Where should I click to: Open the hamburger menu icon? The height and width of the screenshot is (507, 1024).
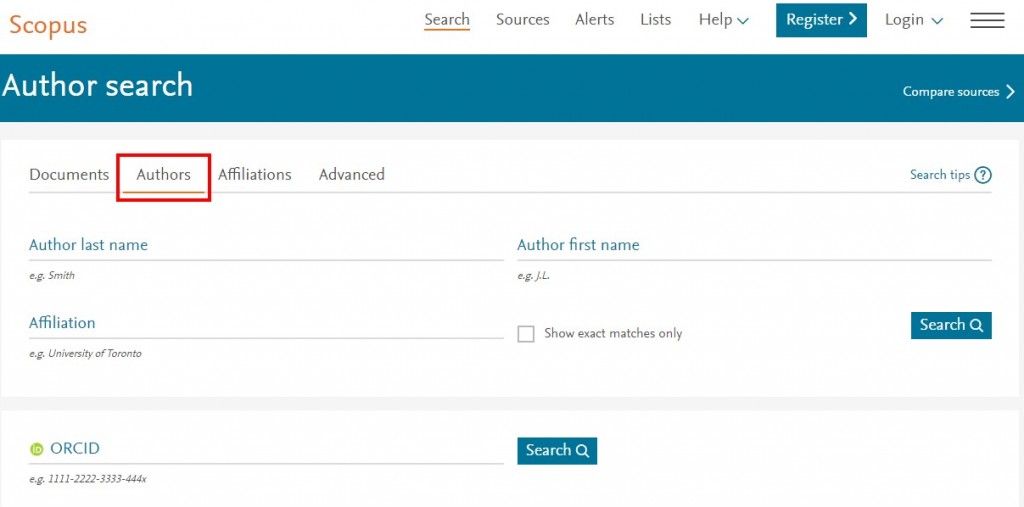click(987, 20)
